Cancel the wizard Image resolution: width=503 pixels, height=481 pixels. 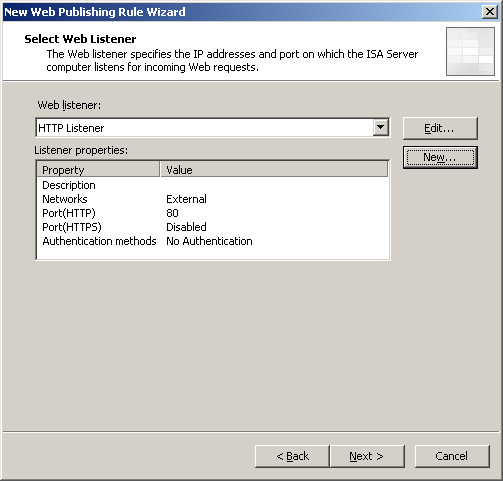pos(452,456)
